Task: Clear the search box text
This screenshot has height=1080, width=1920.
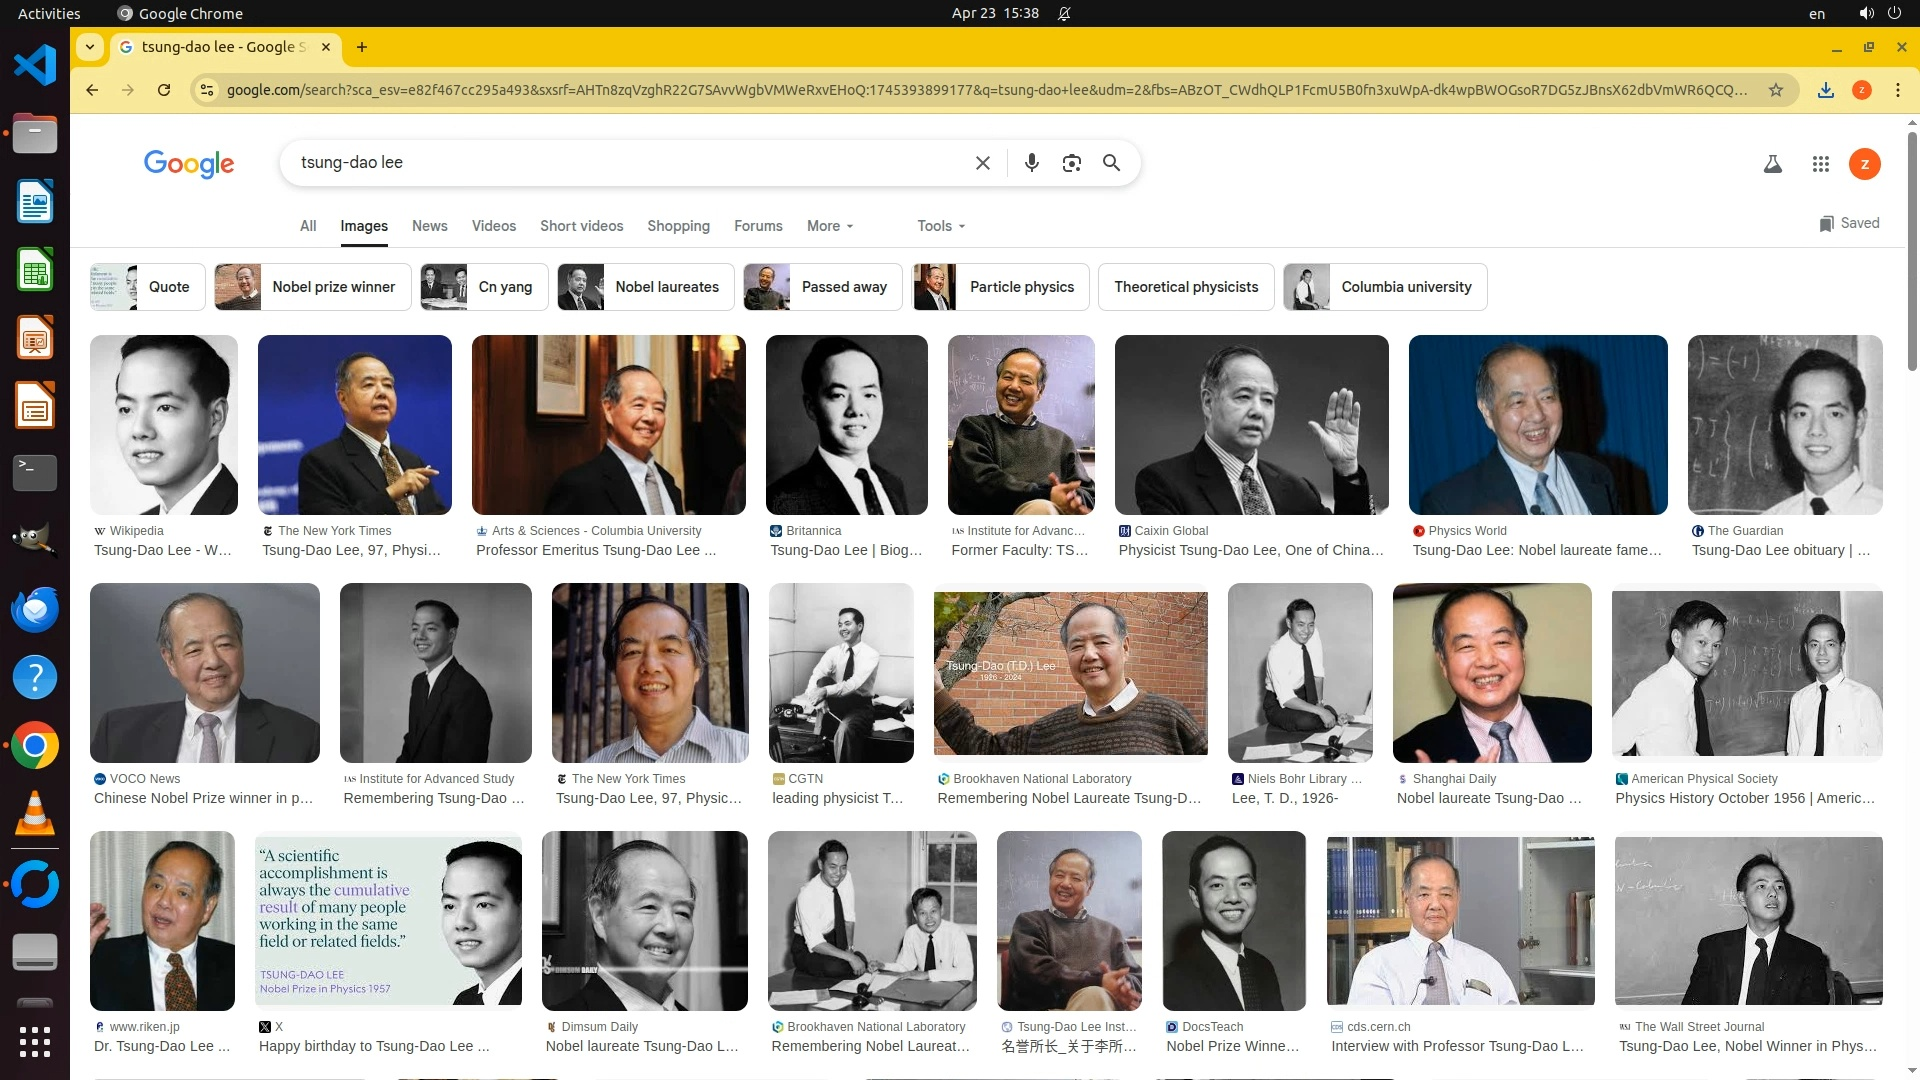Action: click(982, 163)
